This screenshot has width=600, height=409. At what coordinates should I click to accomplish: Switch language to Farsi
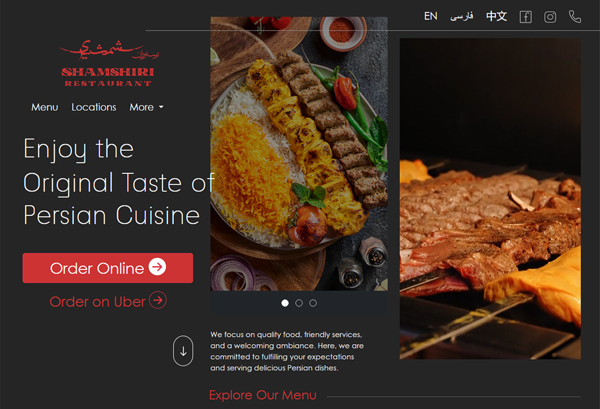click(x=462, y=16)
